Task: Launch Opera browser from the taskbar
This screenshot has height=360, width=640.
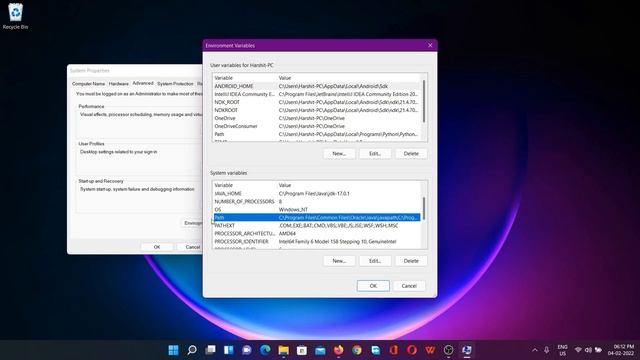Action: [412, 350]
